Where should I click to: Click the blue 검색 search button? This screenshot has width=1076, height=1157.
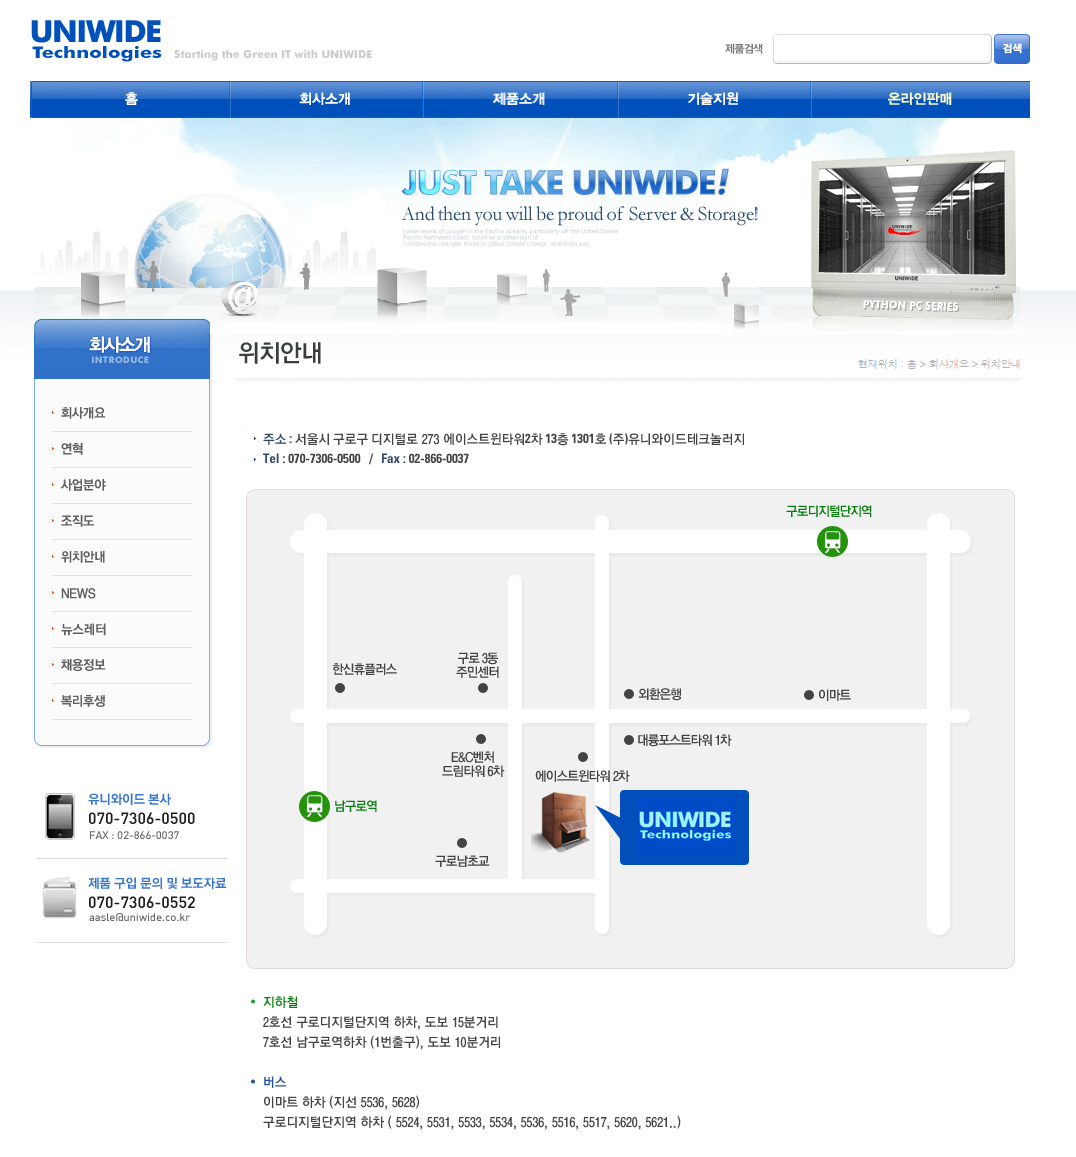pos(1012,49)
